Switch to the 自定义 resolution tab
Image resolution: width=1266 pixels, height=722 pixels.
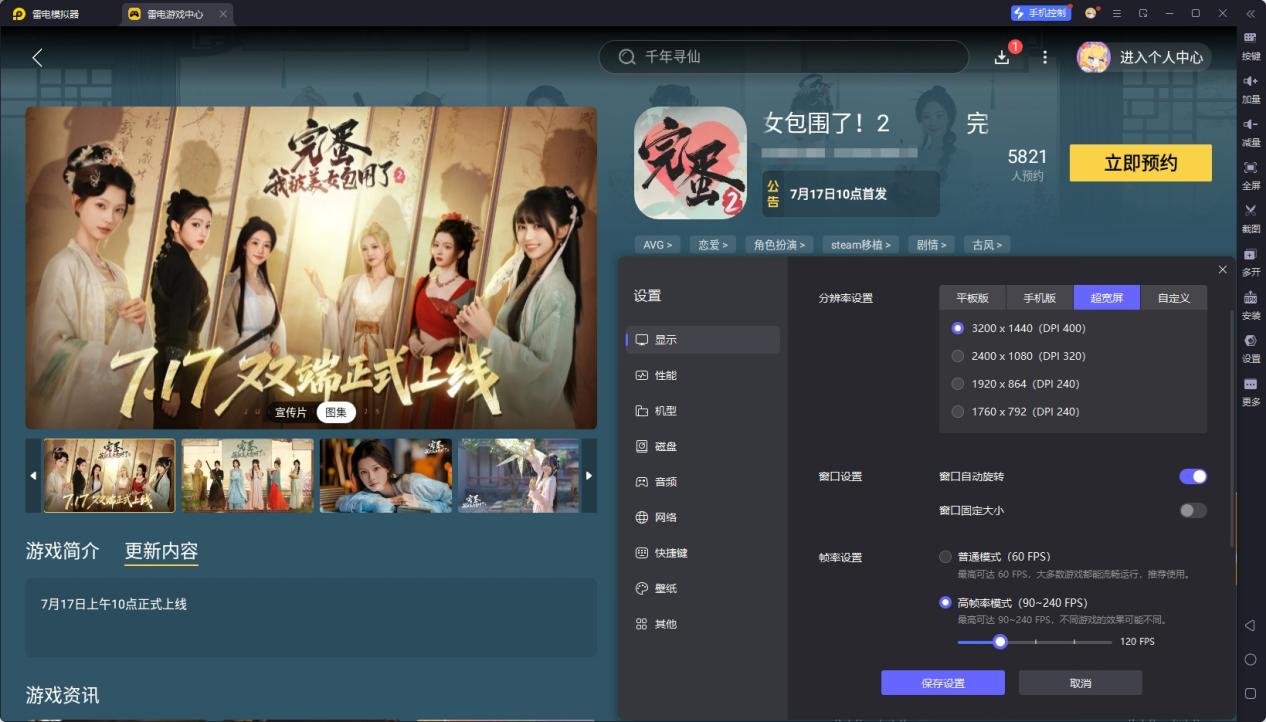tap(1174, 298)
